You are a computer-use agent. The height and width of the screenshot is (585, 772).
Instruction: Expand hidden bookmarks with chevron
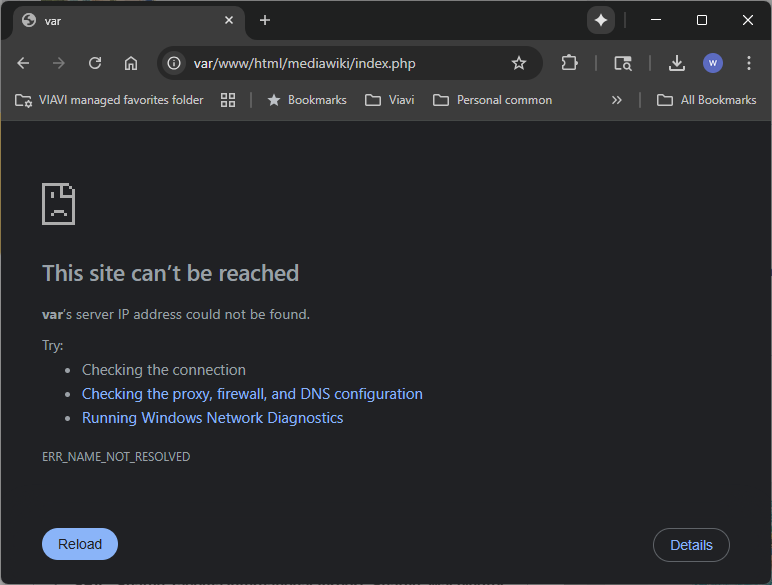pos(617,100)
